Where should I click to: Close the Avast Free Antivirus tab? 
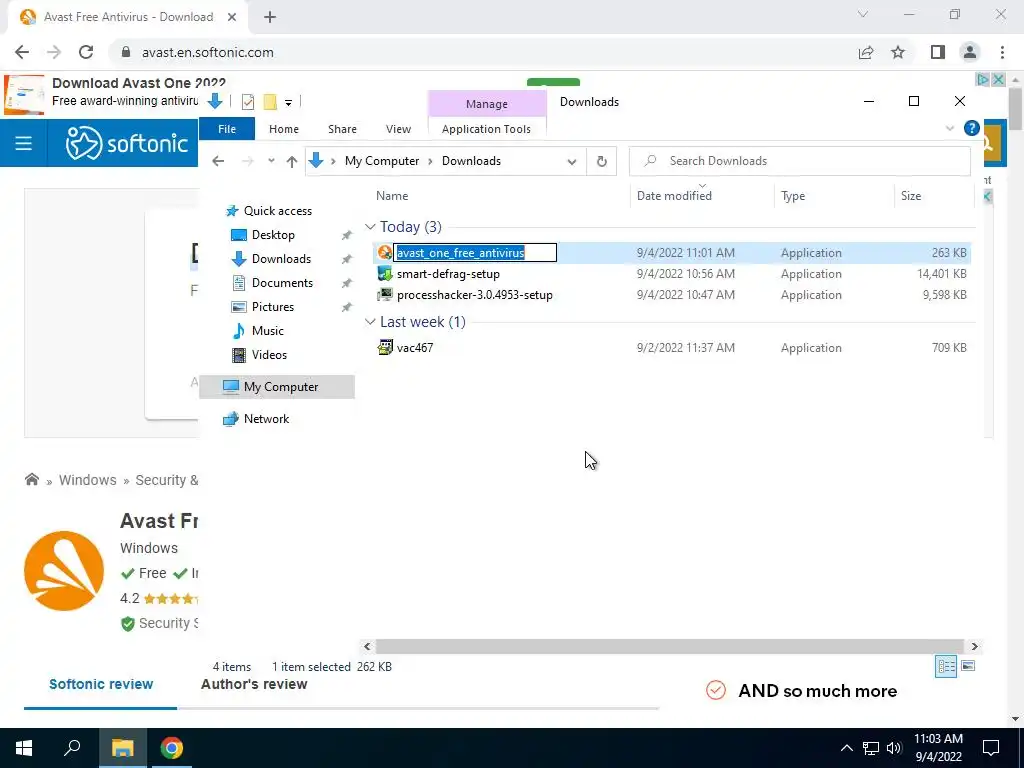pyautogui.click(x=232, y=17)
